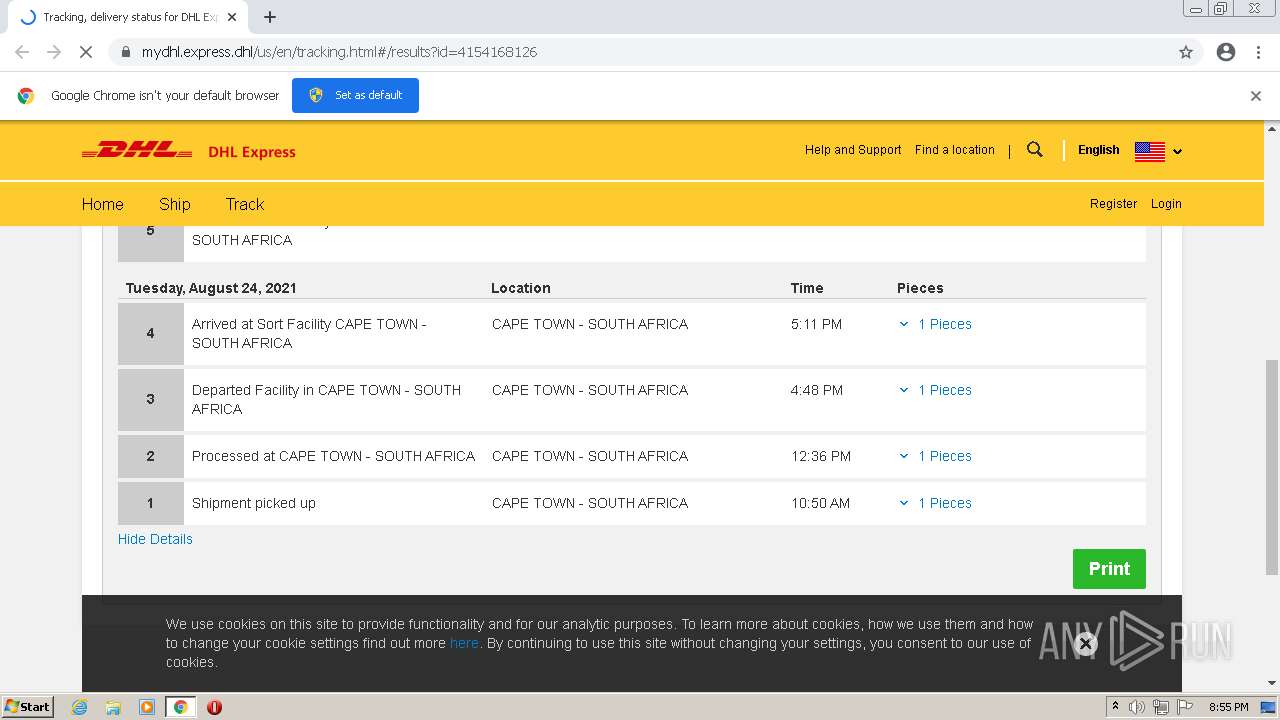Open Help and Support
1280x720 pixels.
[x=853, y=150]
